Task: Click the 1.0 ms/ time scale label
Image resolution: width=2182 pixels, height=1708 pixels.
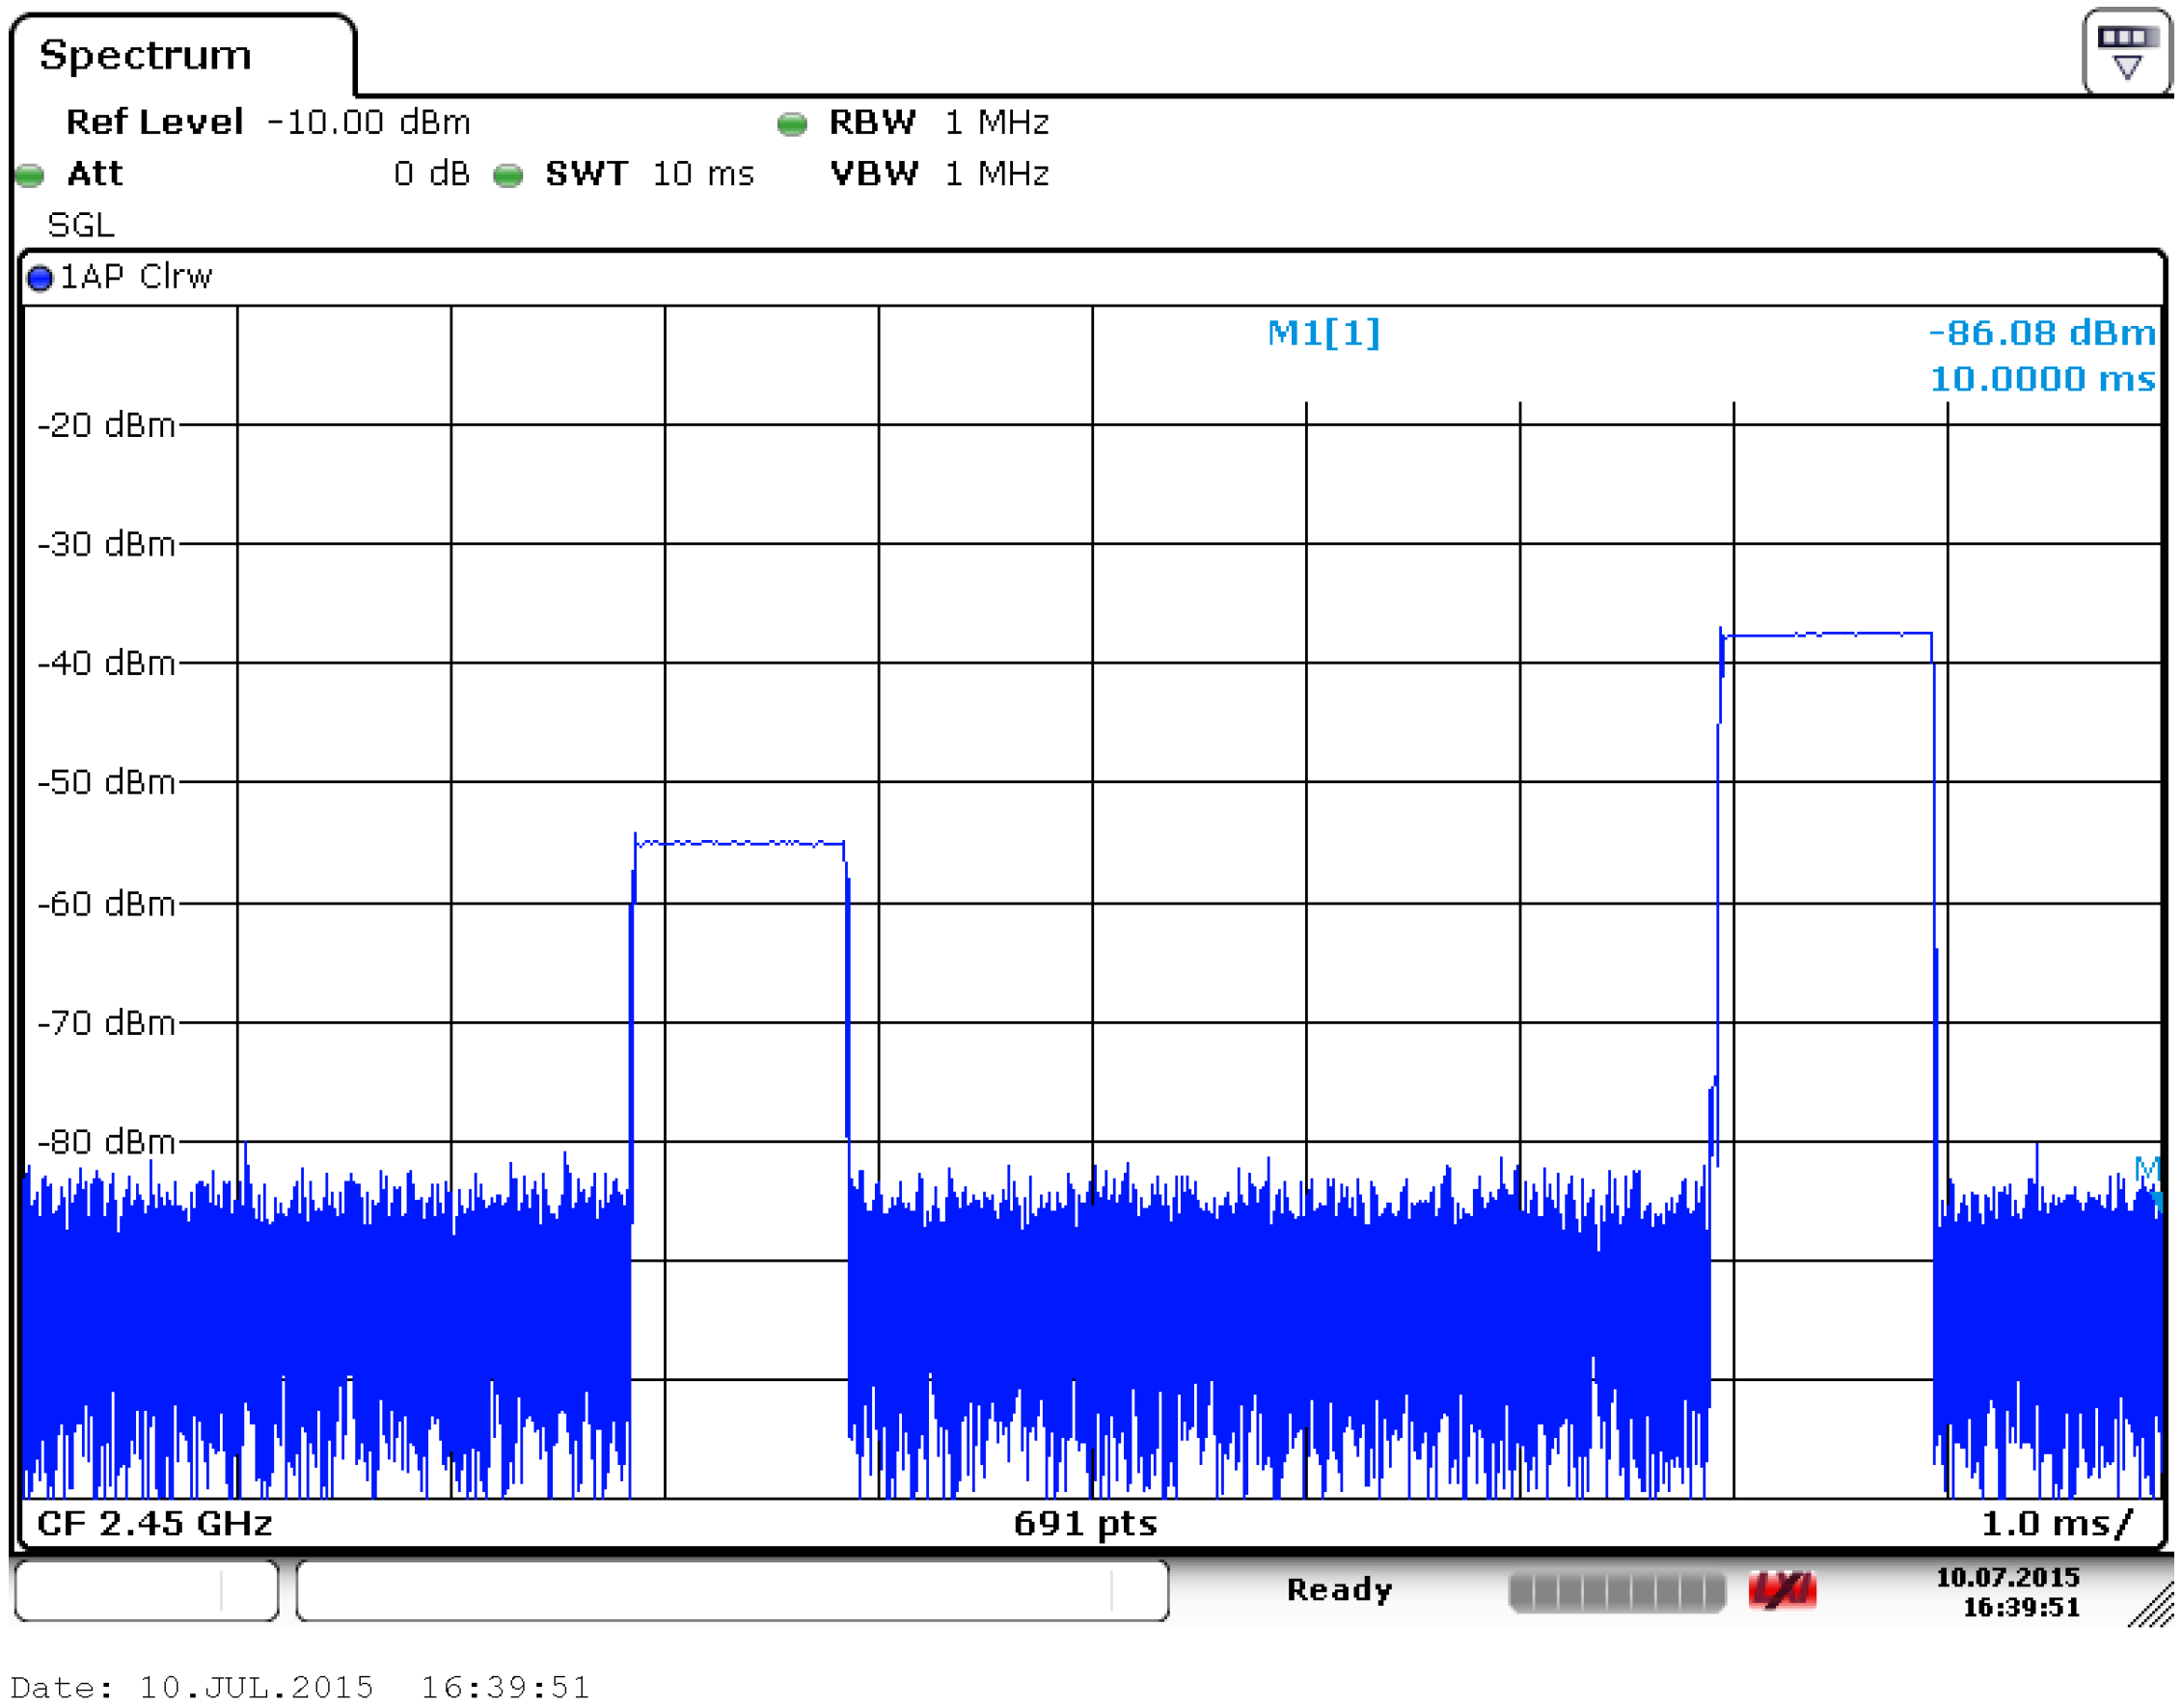Action: 2056,1524
